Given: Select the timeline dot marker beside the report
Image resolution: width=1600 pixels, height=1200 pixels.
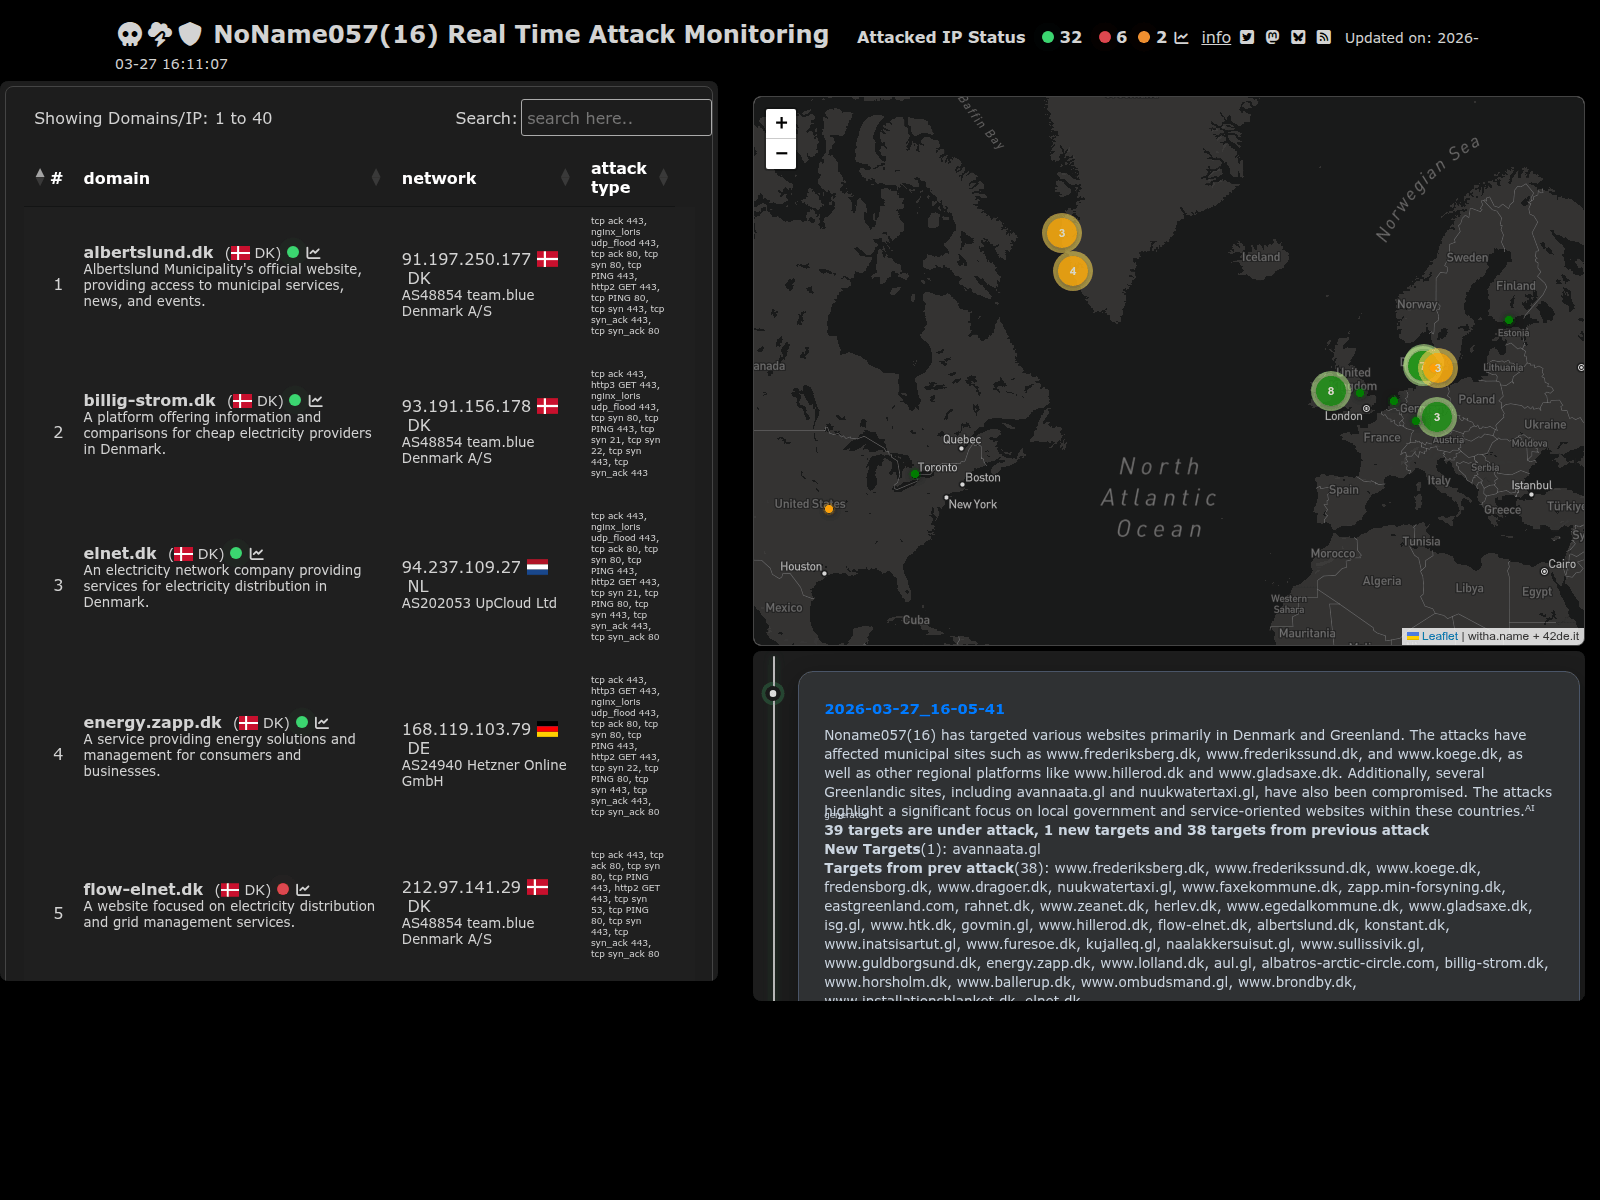Looking at the screenshot, I should pyautogui.click(x=773, y=693).
